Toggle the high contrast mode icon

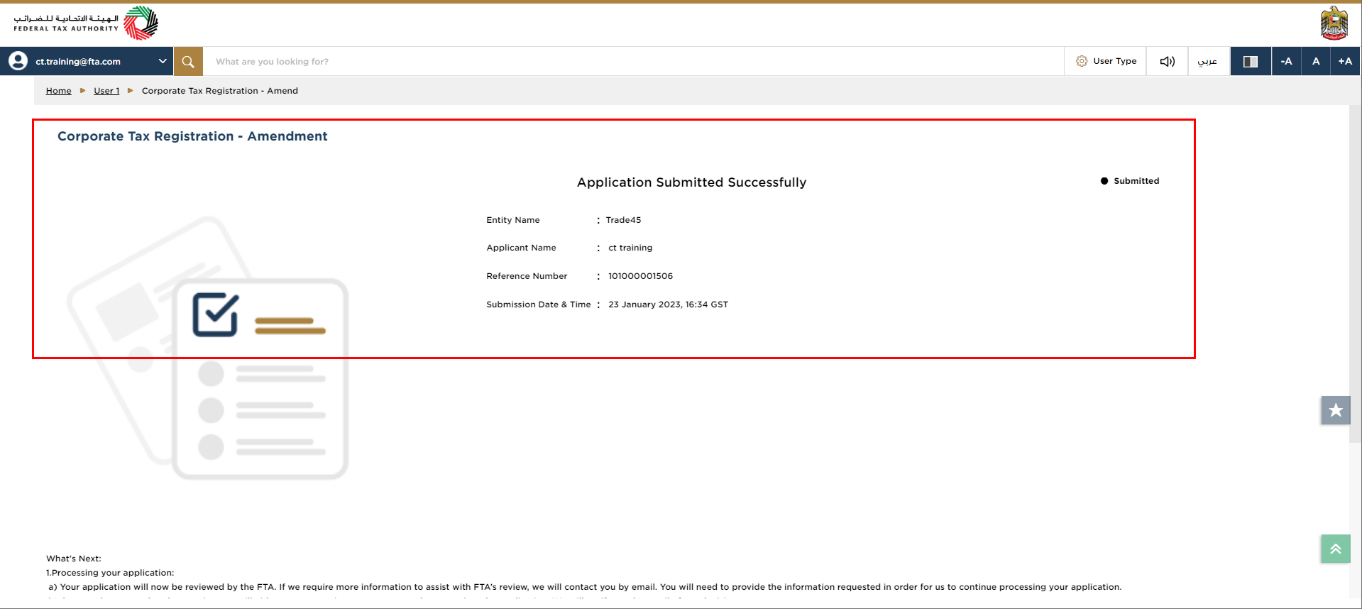(x=1250, y=61)
